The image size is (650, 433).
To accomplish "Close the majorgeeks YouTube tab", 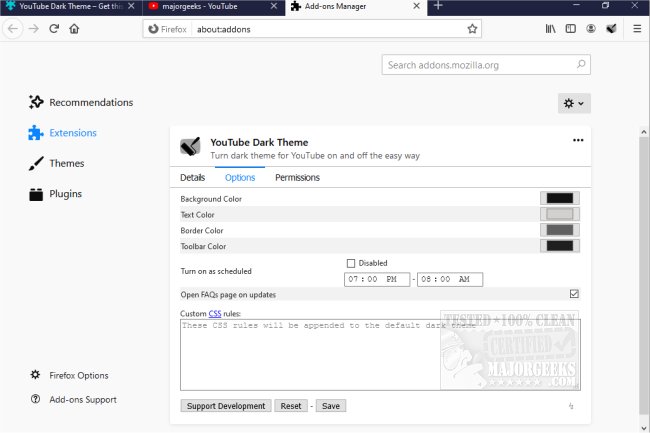I will tap(274, 6).
